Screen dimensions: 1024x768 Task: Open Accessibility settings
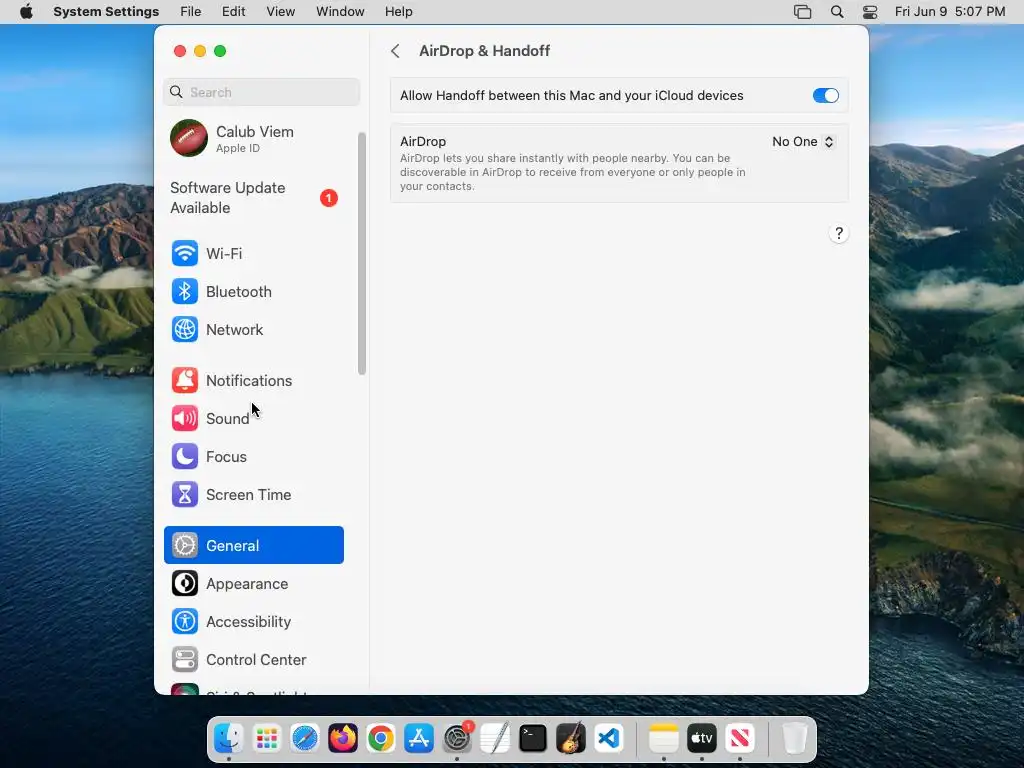click(253, 621)
